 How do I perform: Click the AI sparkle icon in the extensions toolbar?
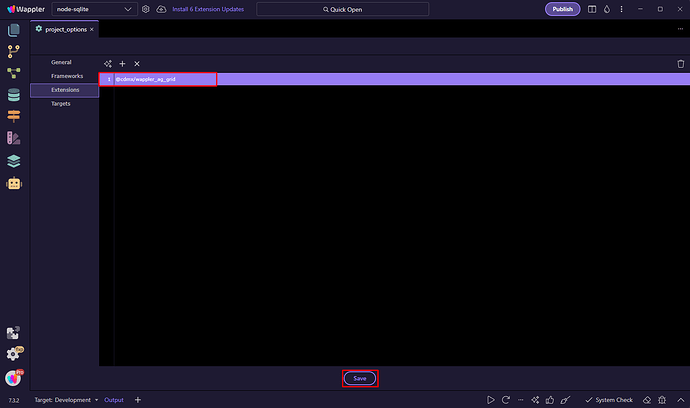click(108, 64)
